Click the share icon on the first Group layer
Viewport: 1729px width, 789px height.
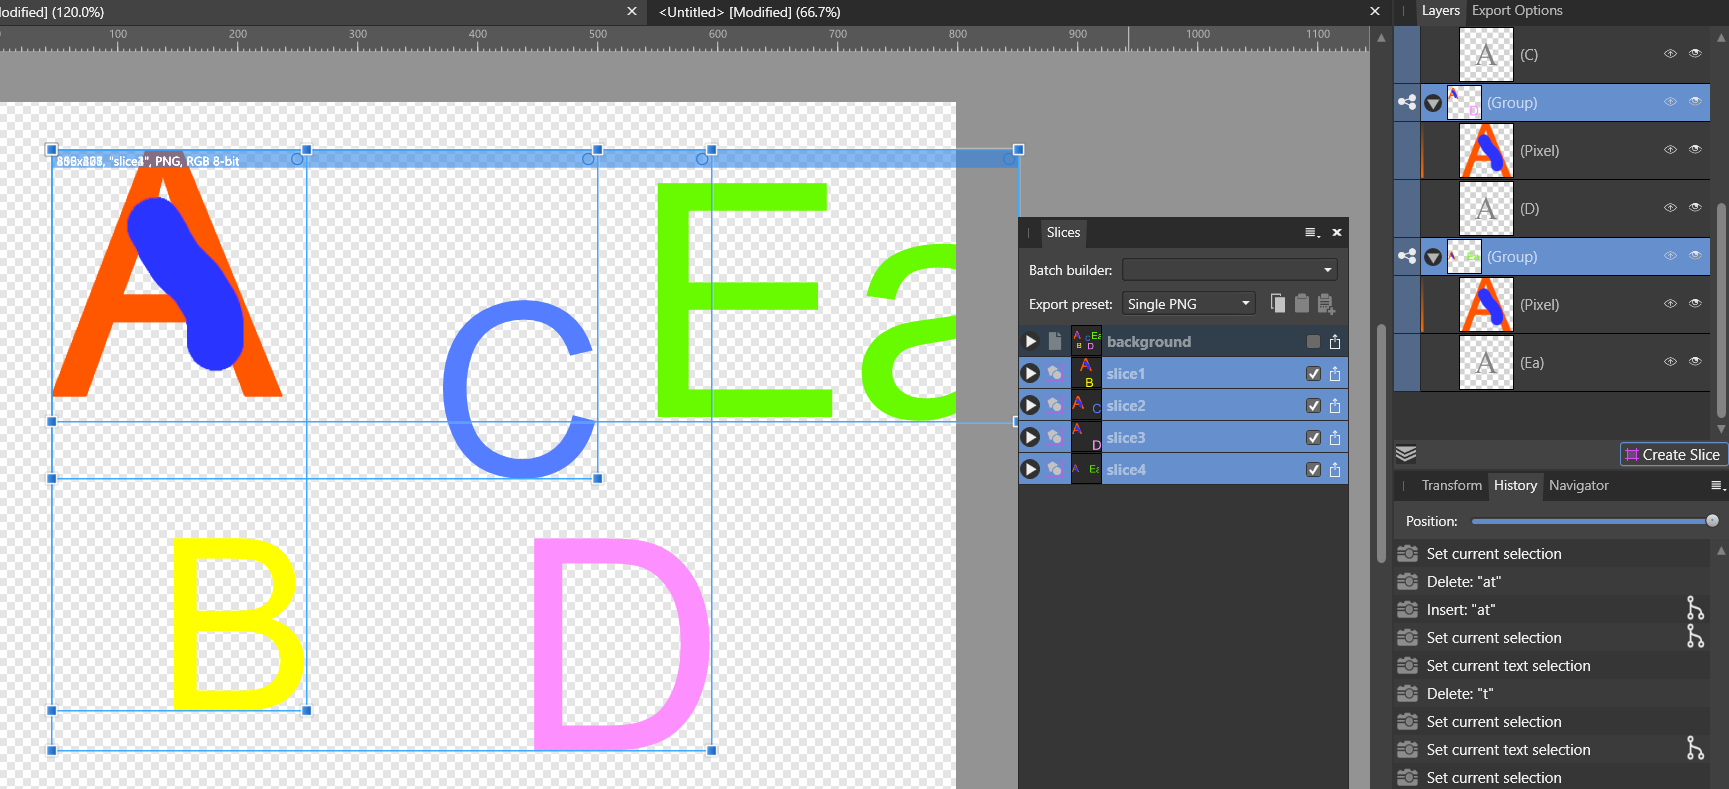click(x=1407, y=102)
